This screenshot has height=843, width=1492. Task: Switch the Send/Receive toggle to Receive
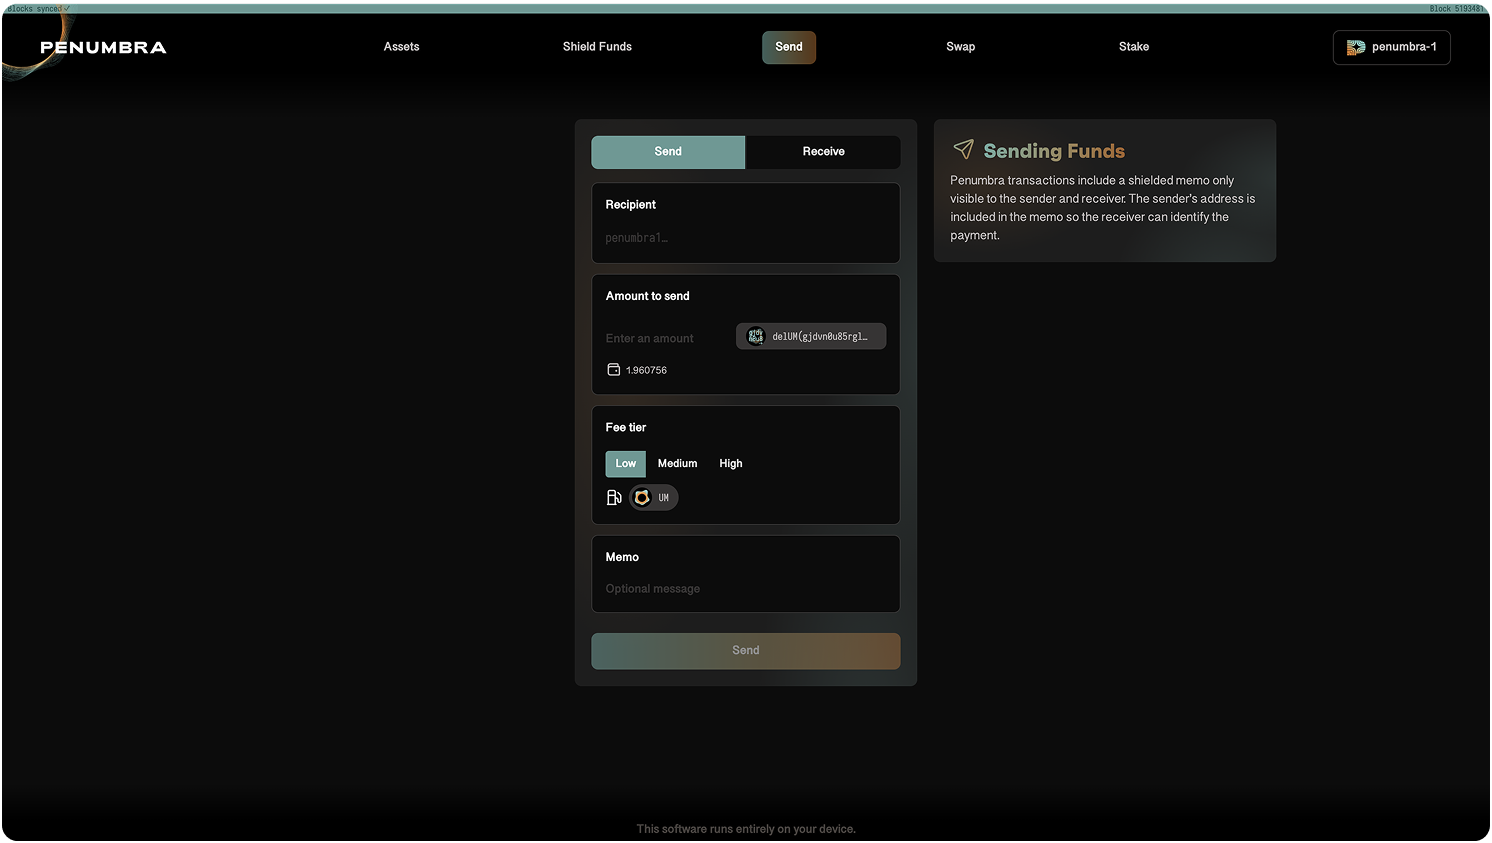(x=822, y=151)
